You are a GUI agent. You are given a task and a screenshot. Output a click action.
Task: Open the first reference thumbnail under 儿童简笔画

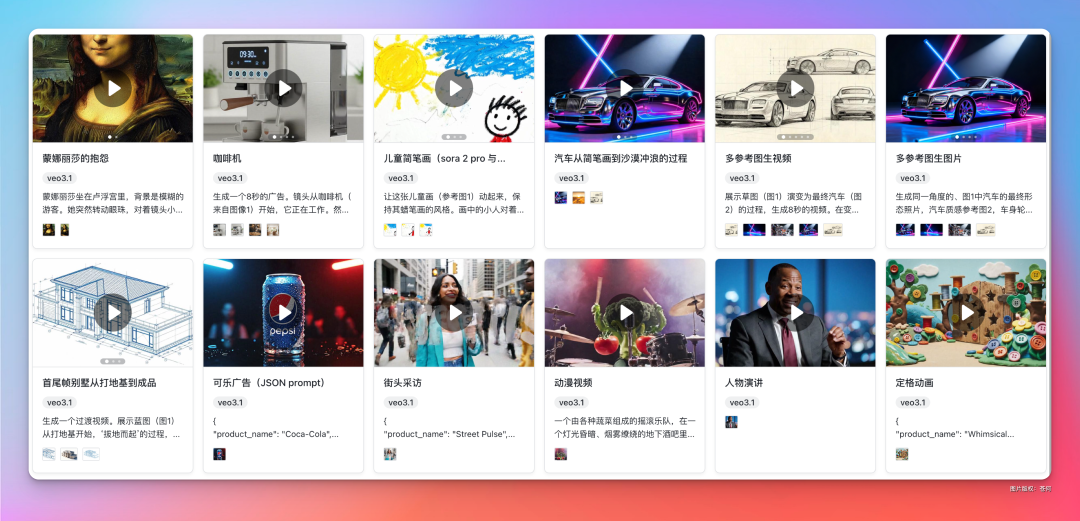click(390, 229)
